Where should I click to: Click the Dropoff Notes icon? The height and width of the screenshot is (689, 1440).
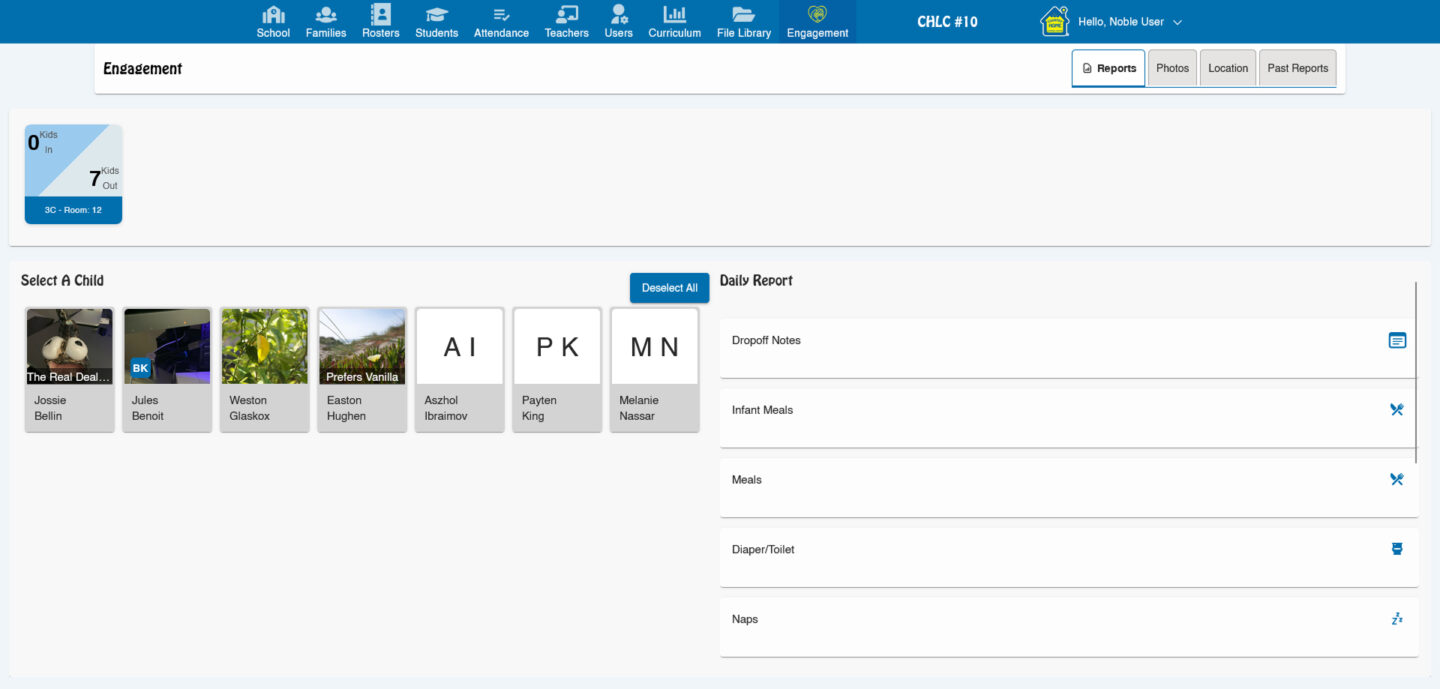[1397, 340]
